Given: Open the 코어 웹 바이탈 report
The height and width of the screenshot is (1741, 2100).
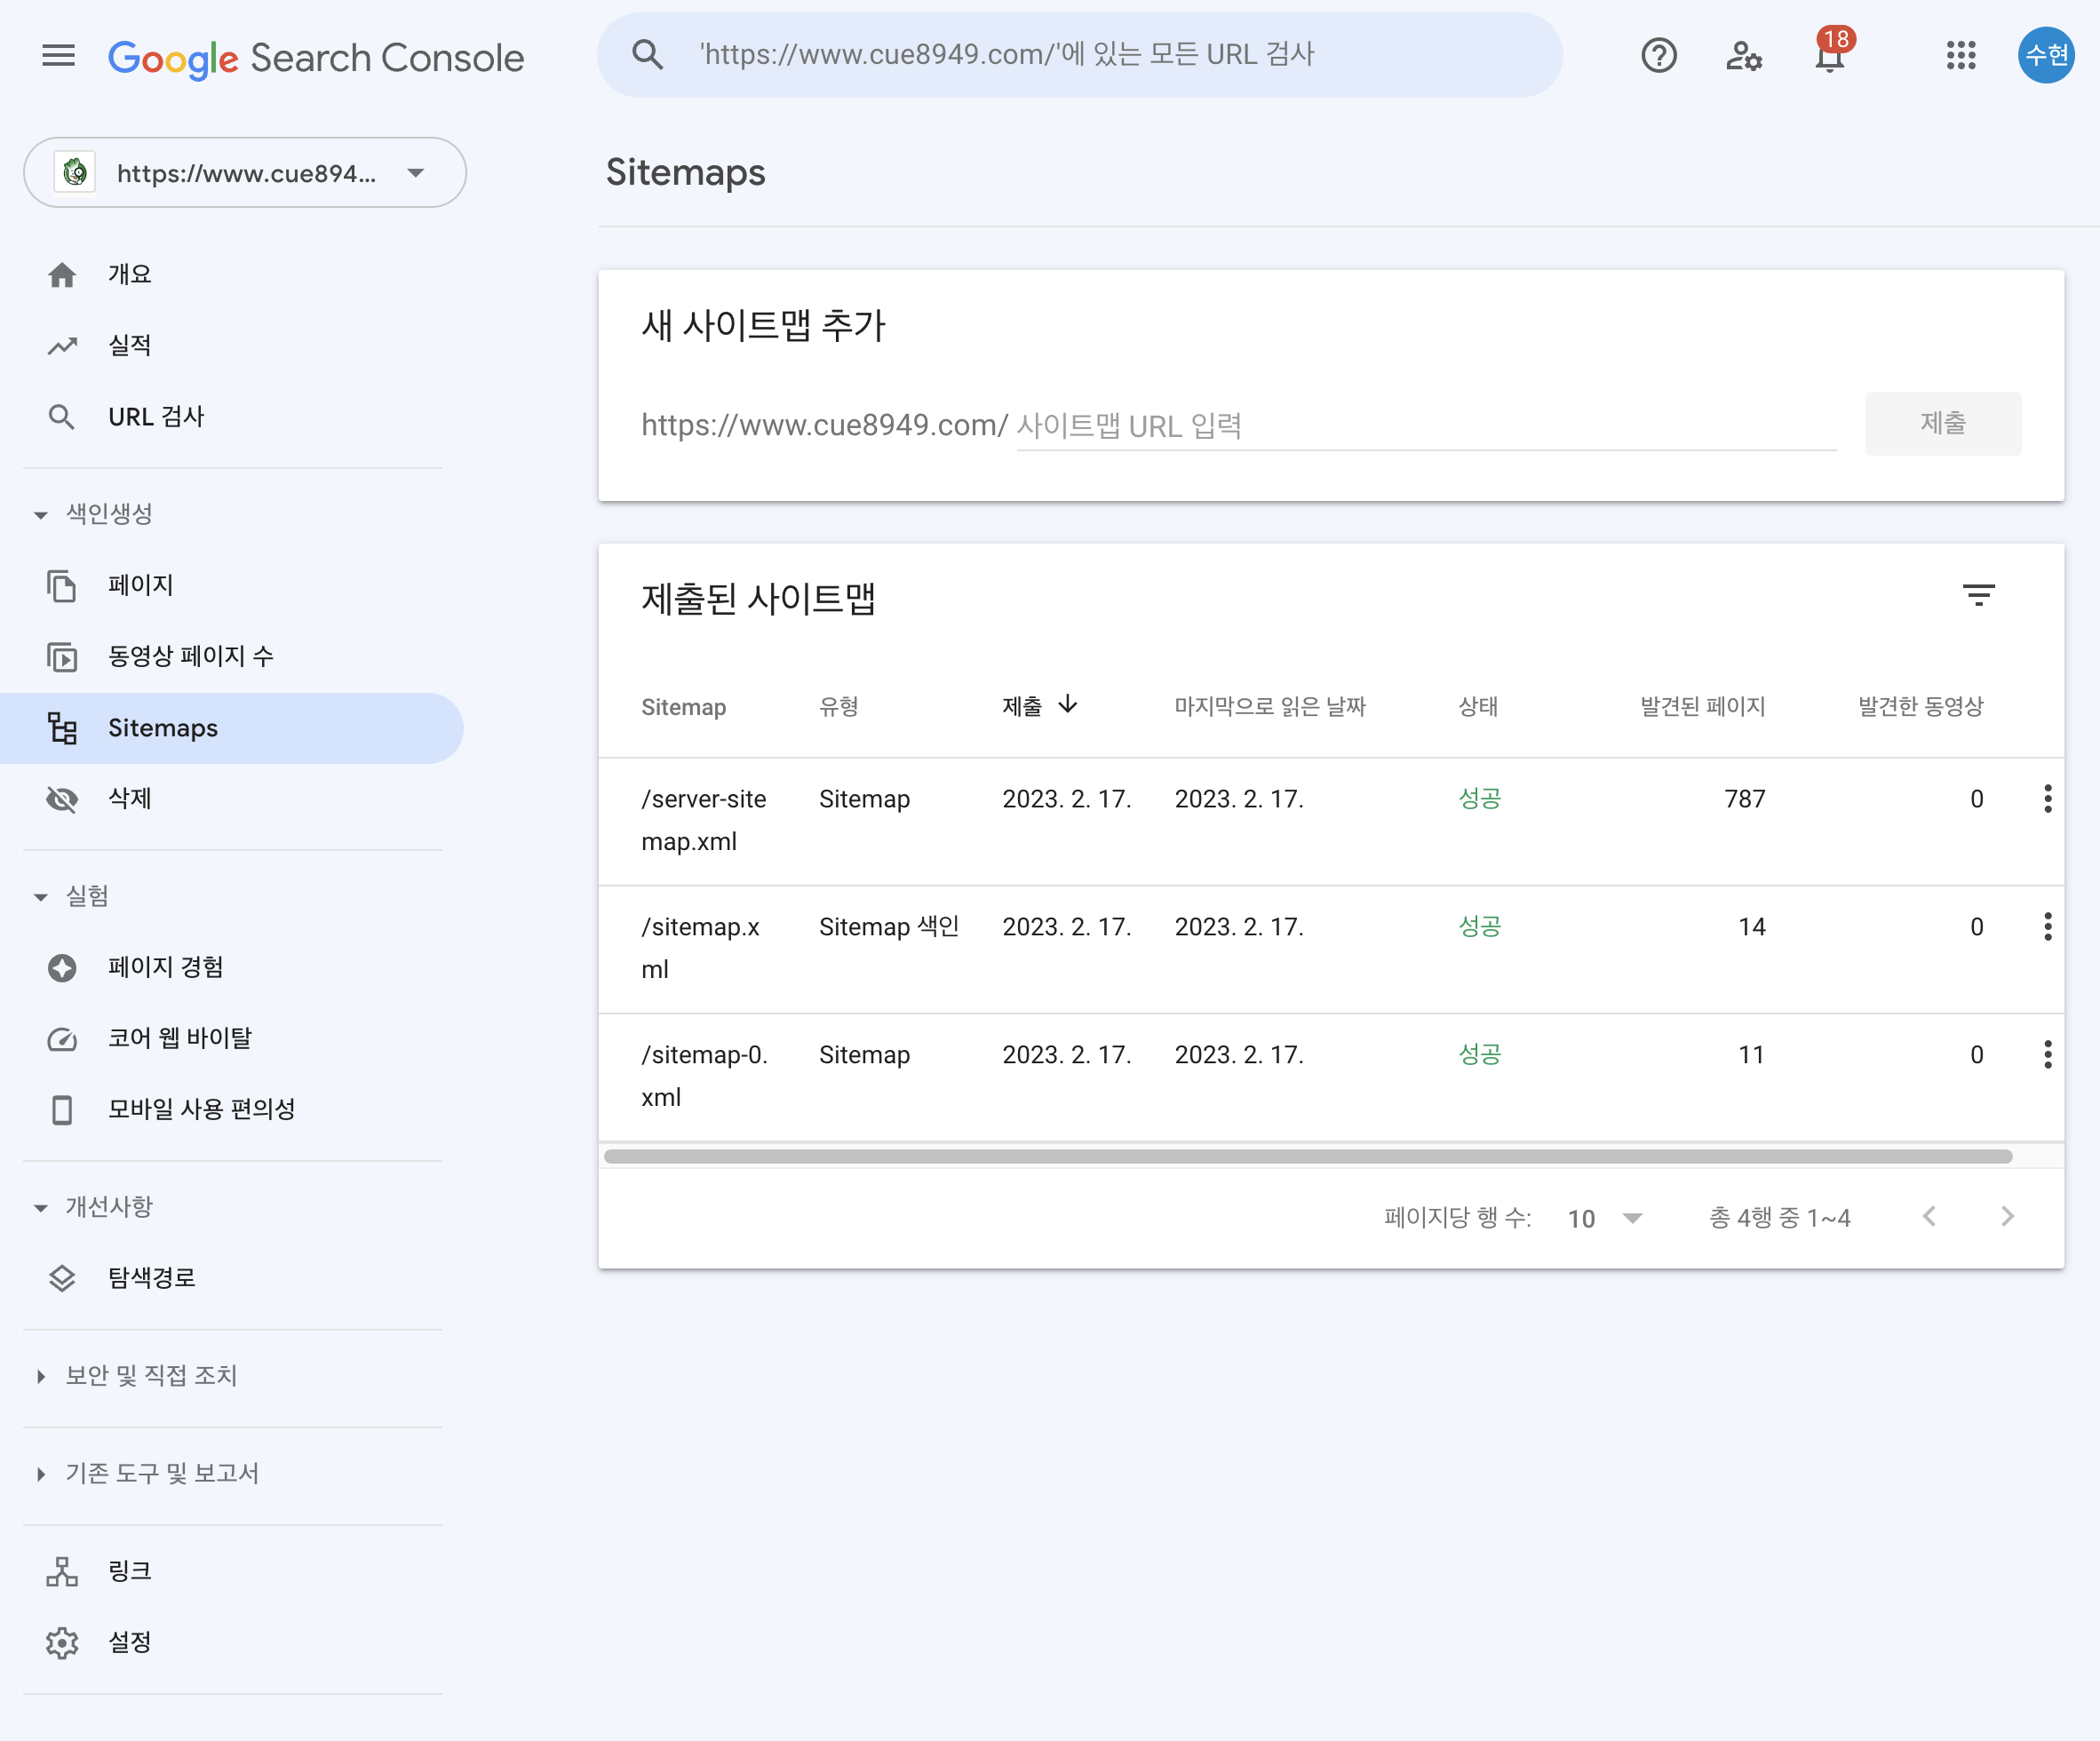Looking at the screenshot, I should coord(181,1037).
